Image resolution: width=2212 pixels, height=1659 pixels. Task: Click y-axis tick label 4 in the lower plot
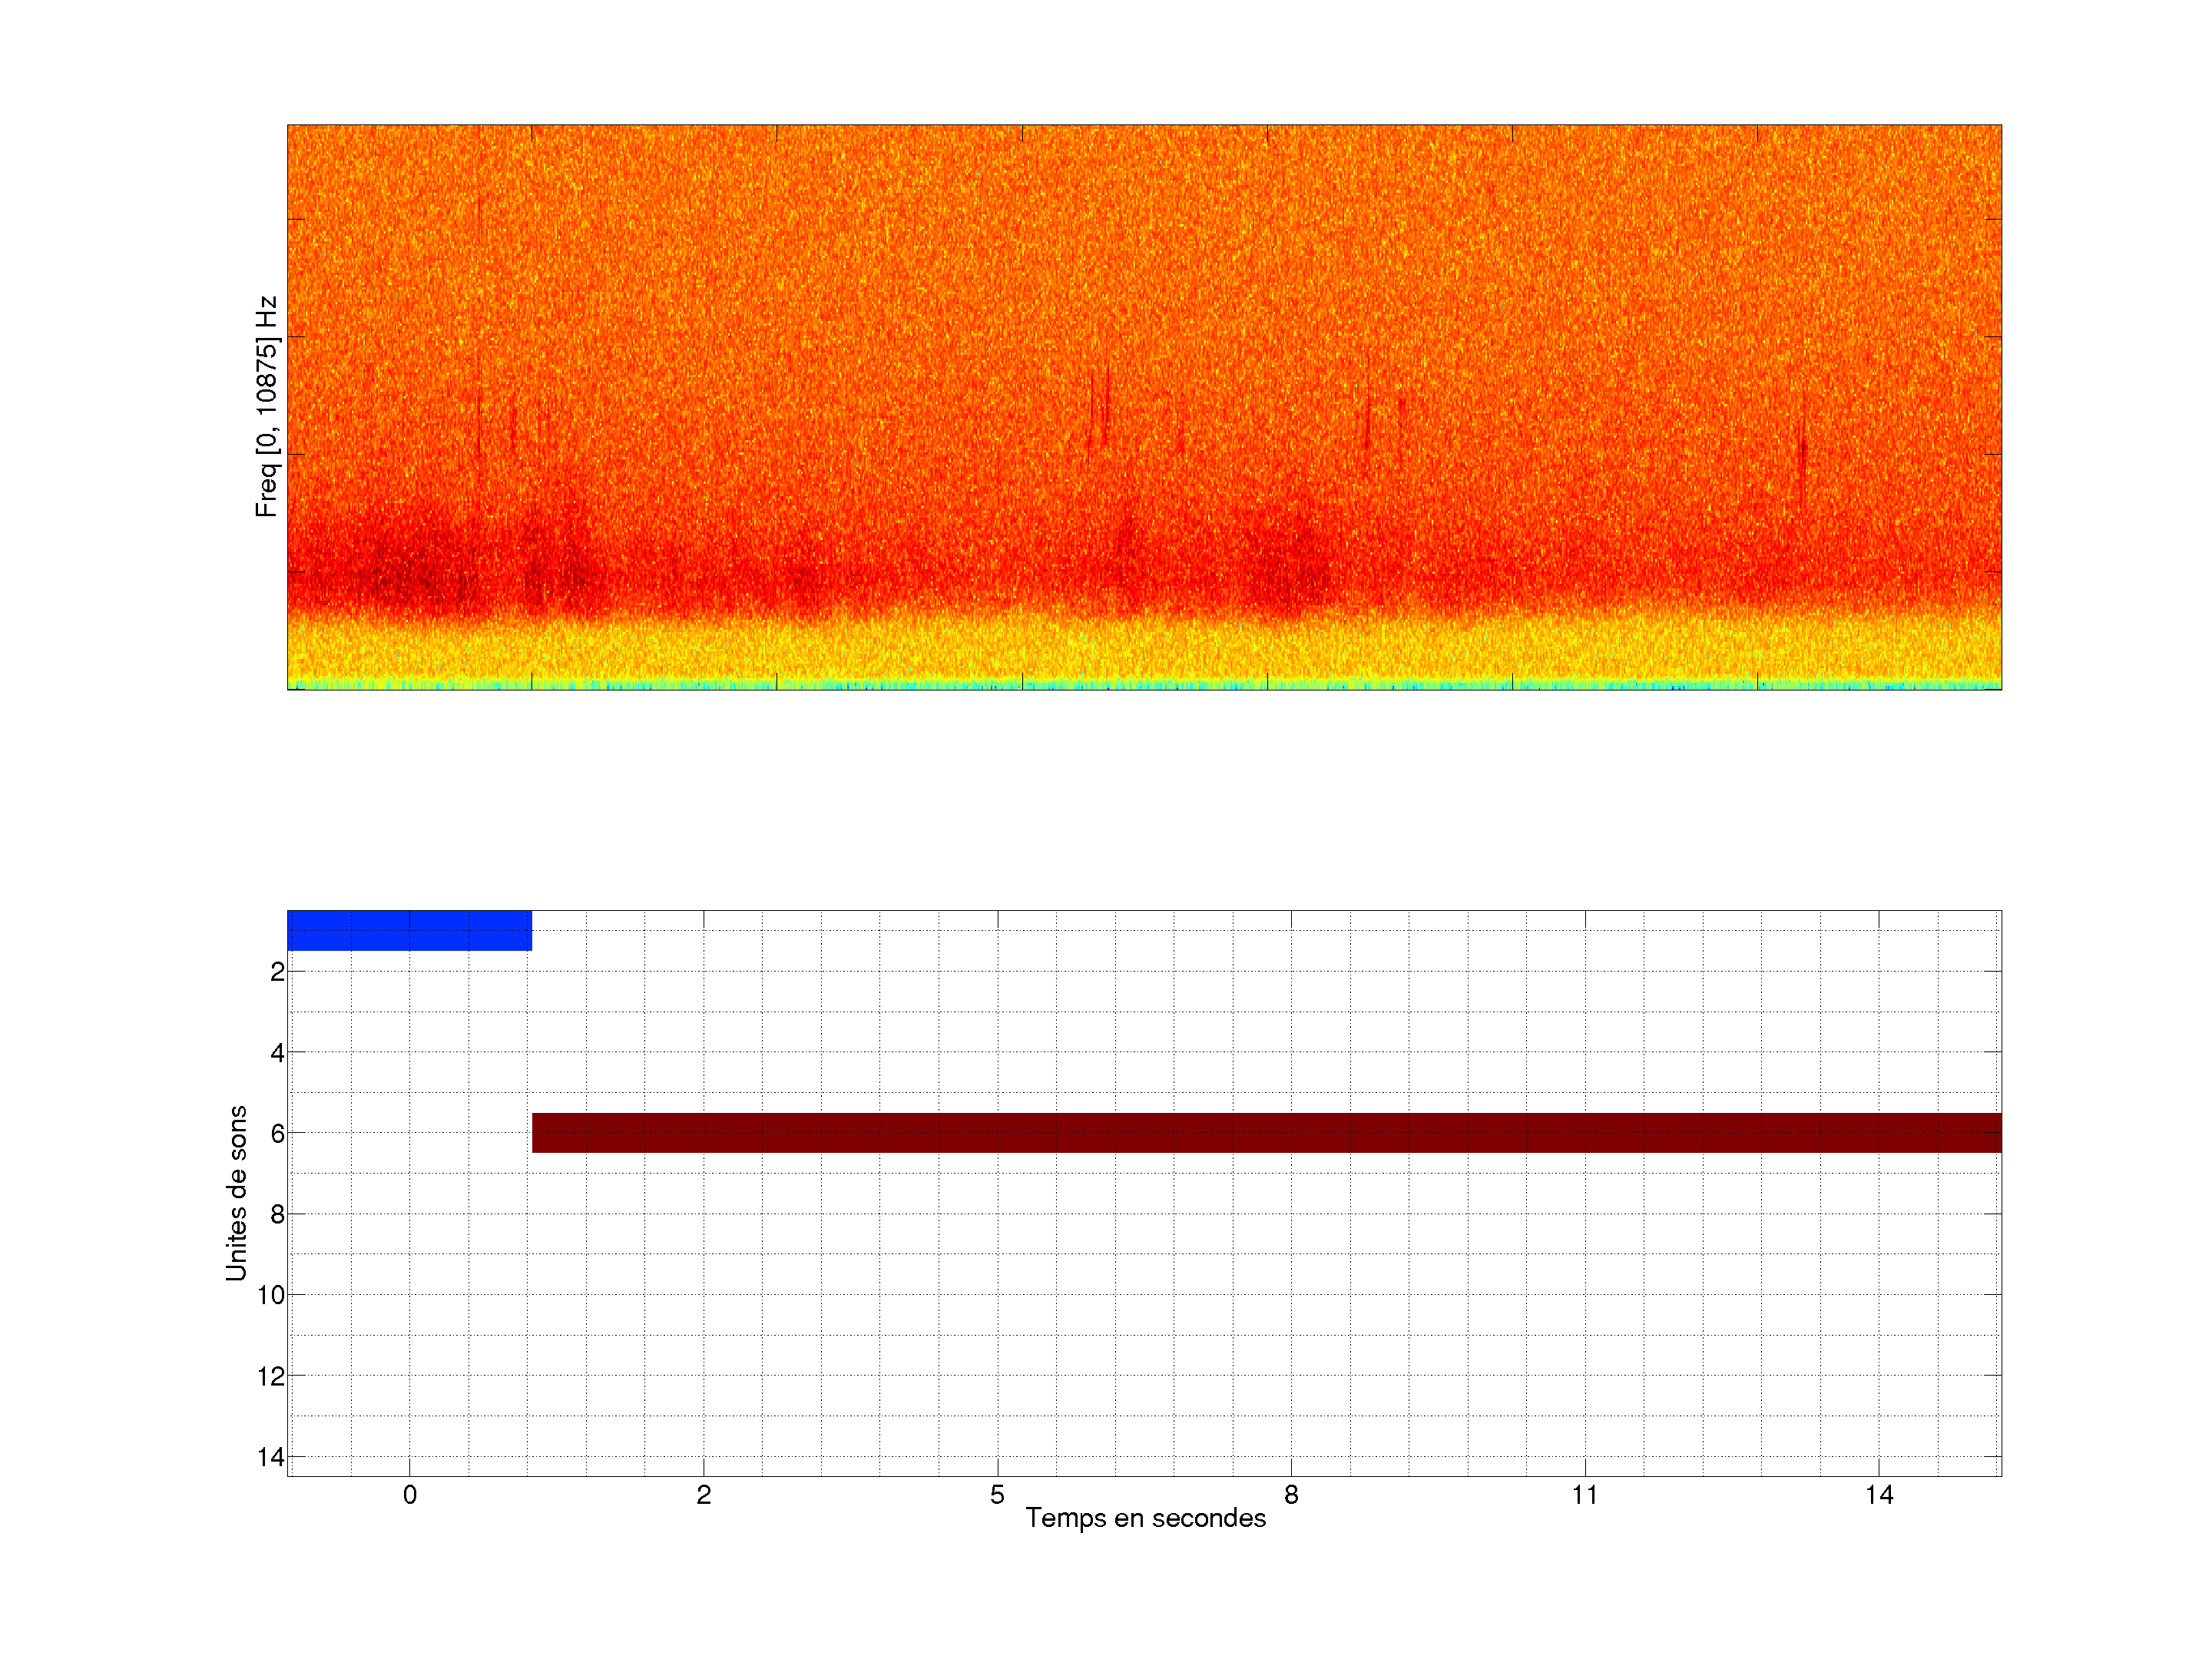(x=277, y=1053)
